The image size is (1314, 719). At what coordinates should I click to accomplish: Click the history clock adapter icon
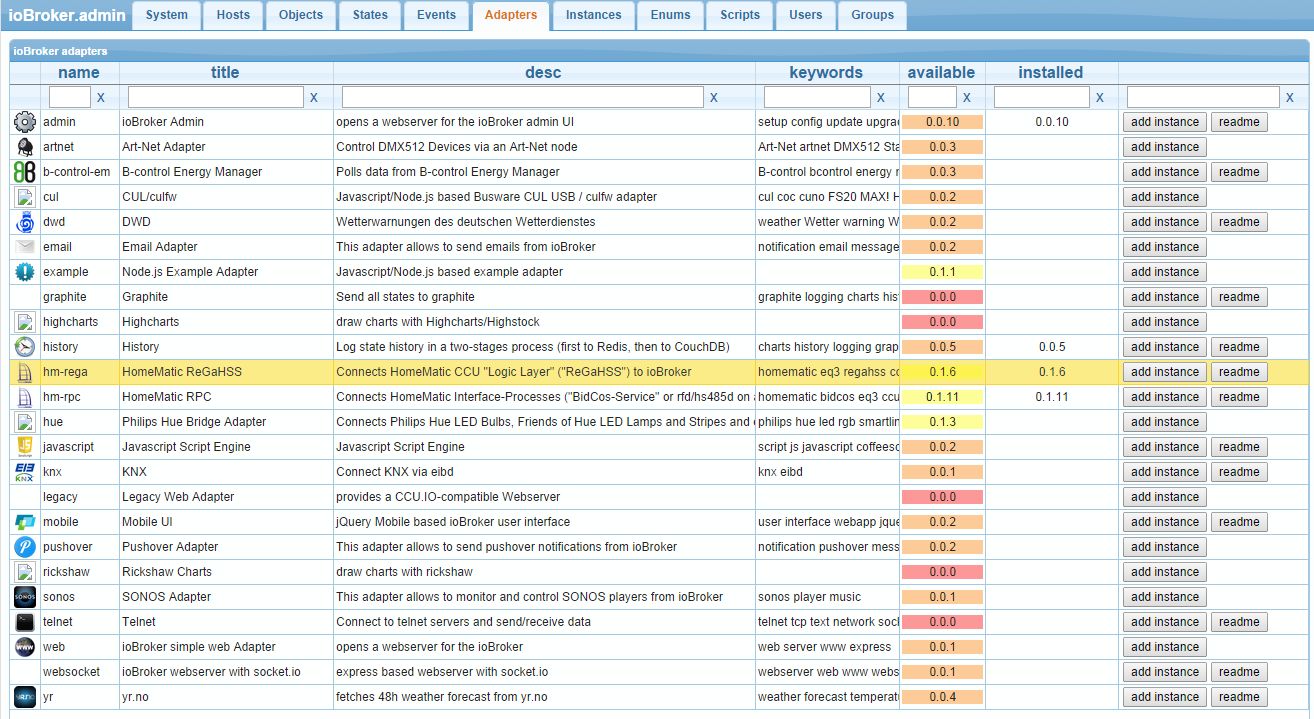pos(25,347)
